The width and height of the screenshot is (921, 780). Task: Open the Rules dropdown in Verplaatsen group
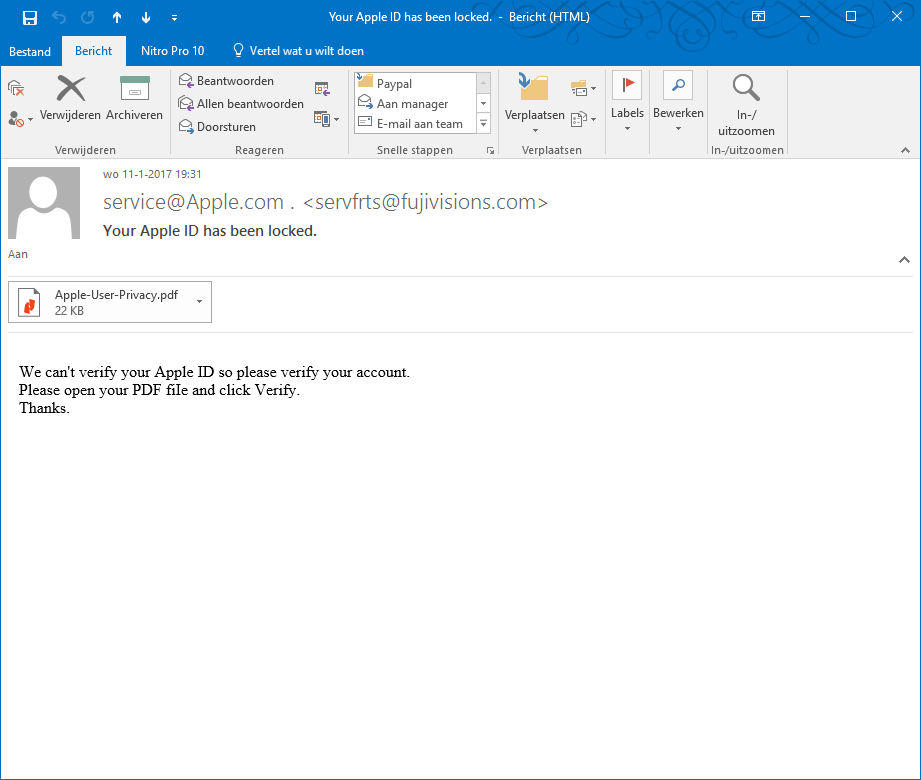(583, 89)
